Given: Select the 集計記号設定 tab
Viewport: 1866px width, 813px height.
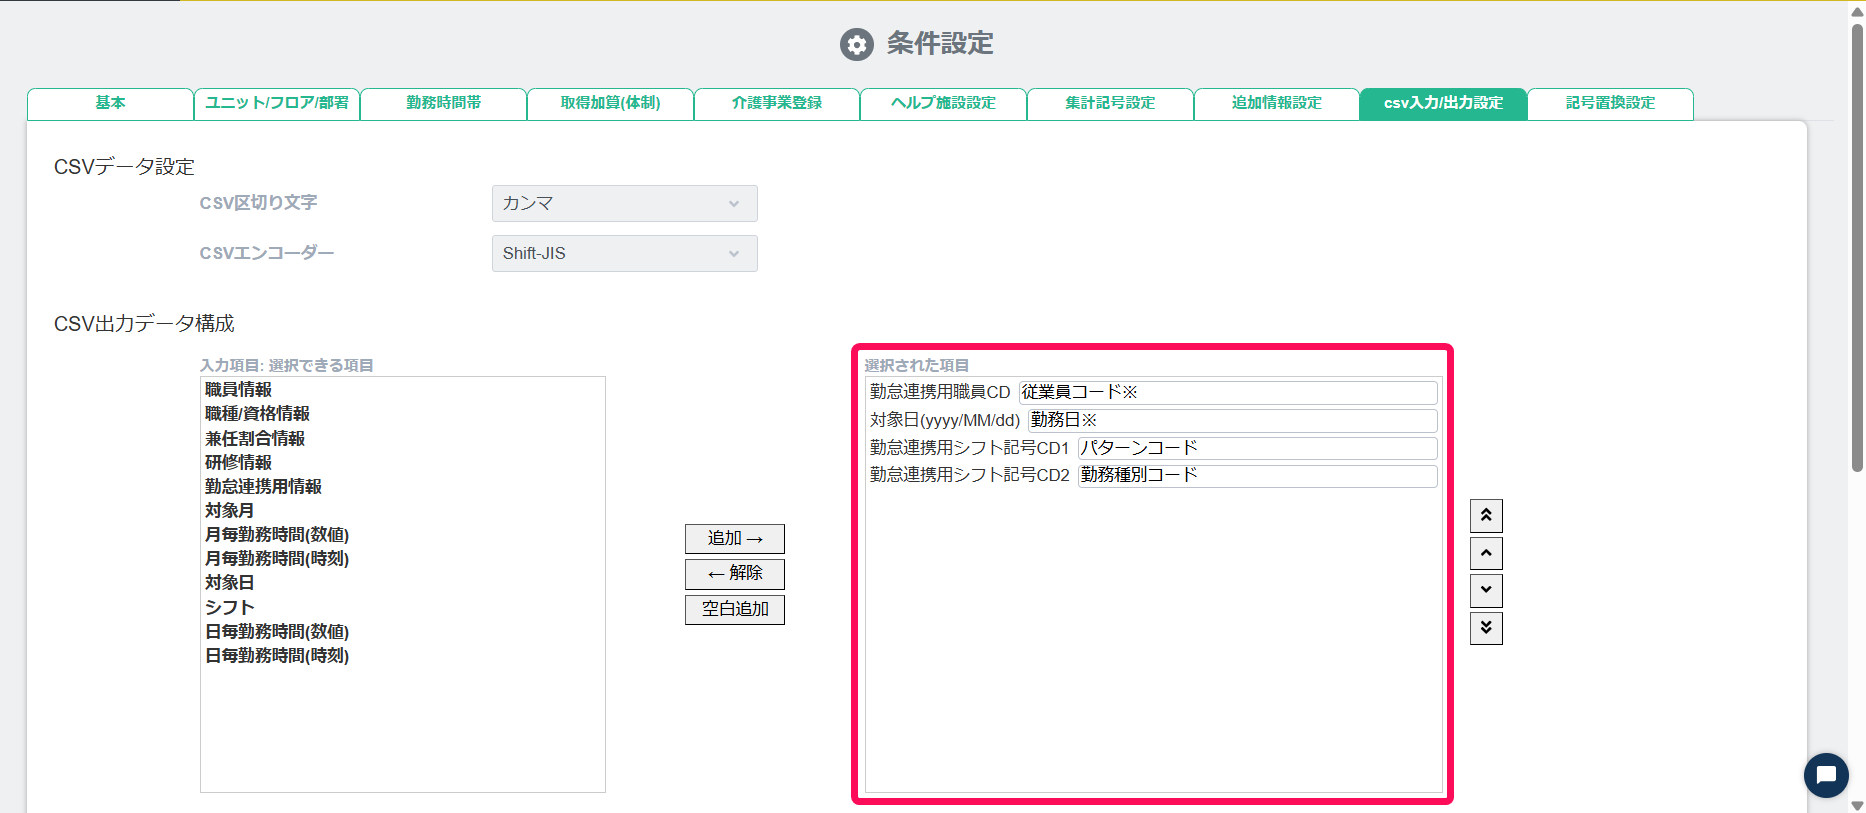Looking at the screenshot, I should 1110,103.
